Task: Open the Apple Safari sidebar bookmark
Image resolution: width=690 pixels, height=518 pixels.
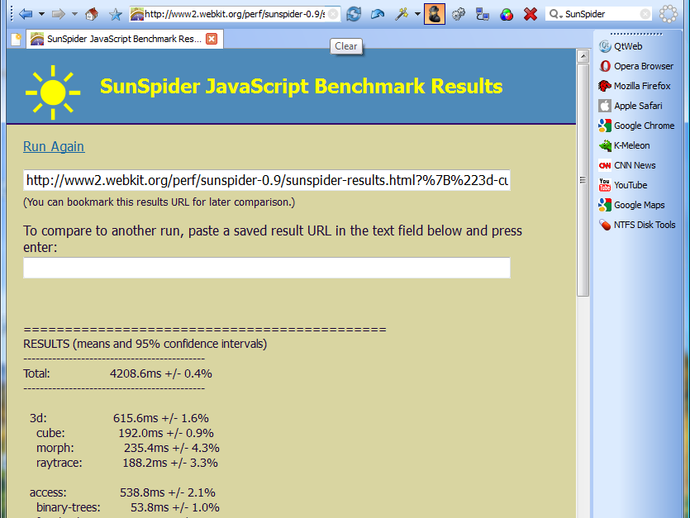Action: coord(630,106)
